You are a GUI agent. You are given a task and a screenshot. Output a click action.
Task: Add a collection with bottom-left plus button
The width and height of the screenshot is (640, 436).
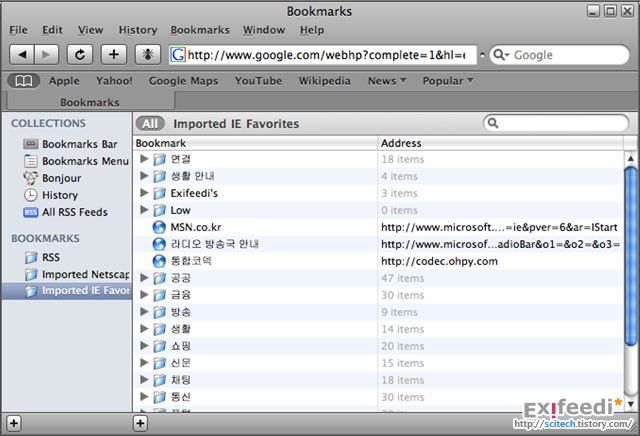(14, 423)
